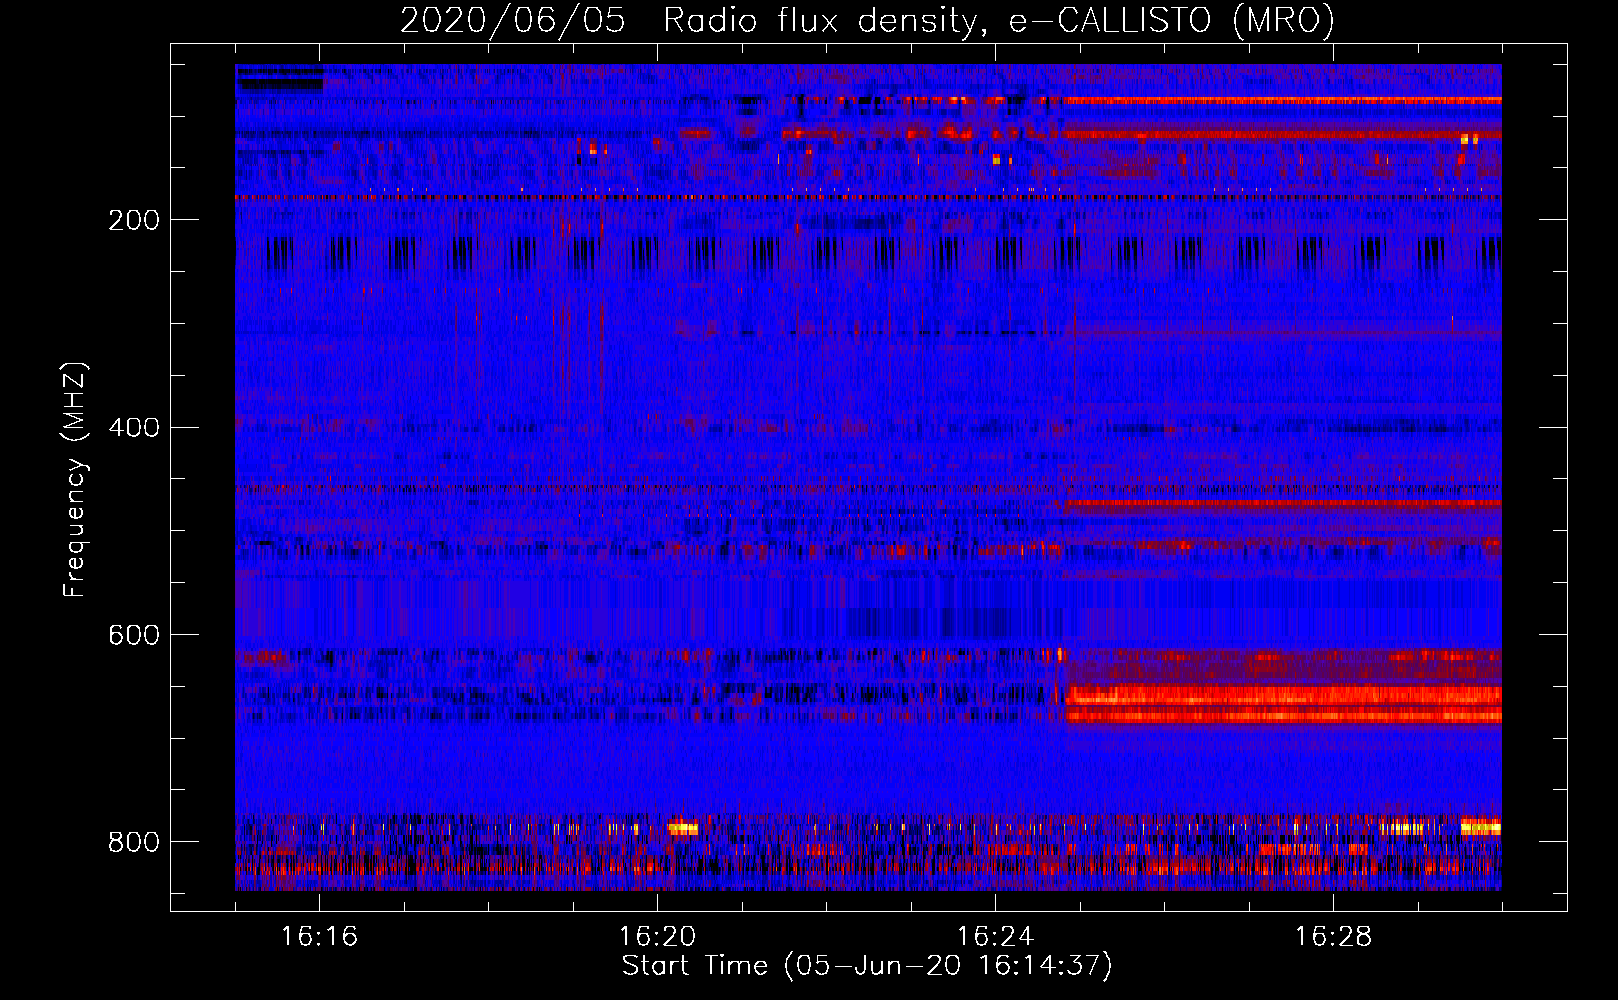This screenshot has width=1618, height=1000.
Task: Click the 'Frequency (MHZ)' axis label
Action: point(75,479)
